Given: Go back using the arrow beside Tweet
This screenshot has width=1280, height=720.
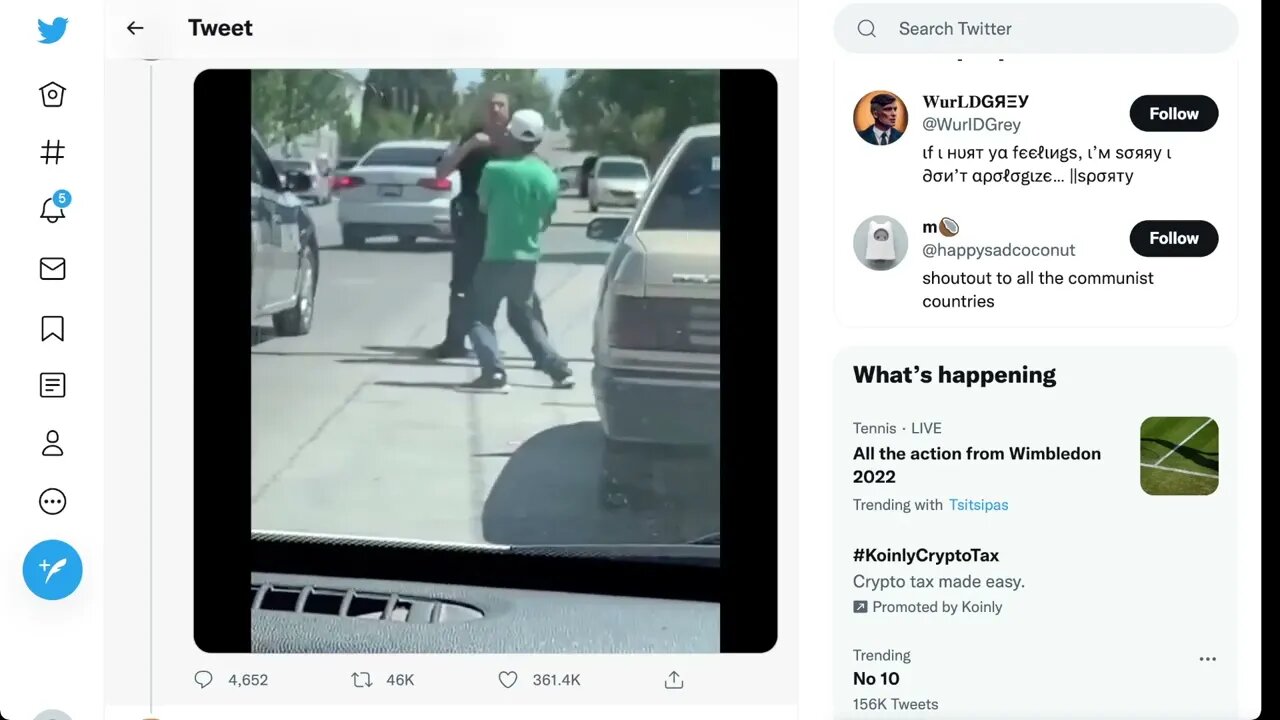Looking at the screenshot, I should [135, 28].
